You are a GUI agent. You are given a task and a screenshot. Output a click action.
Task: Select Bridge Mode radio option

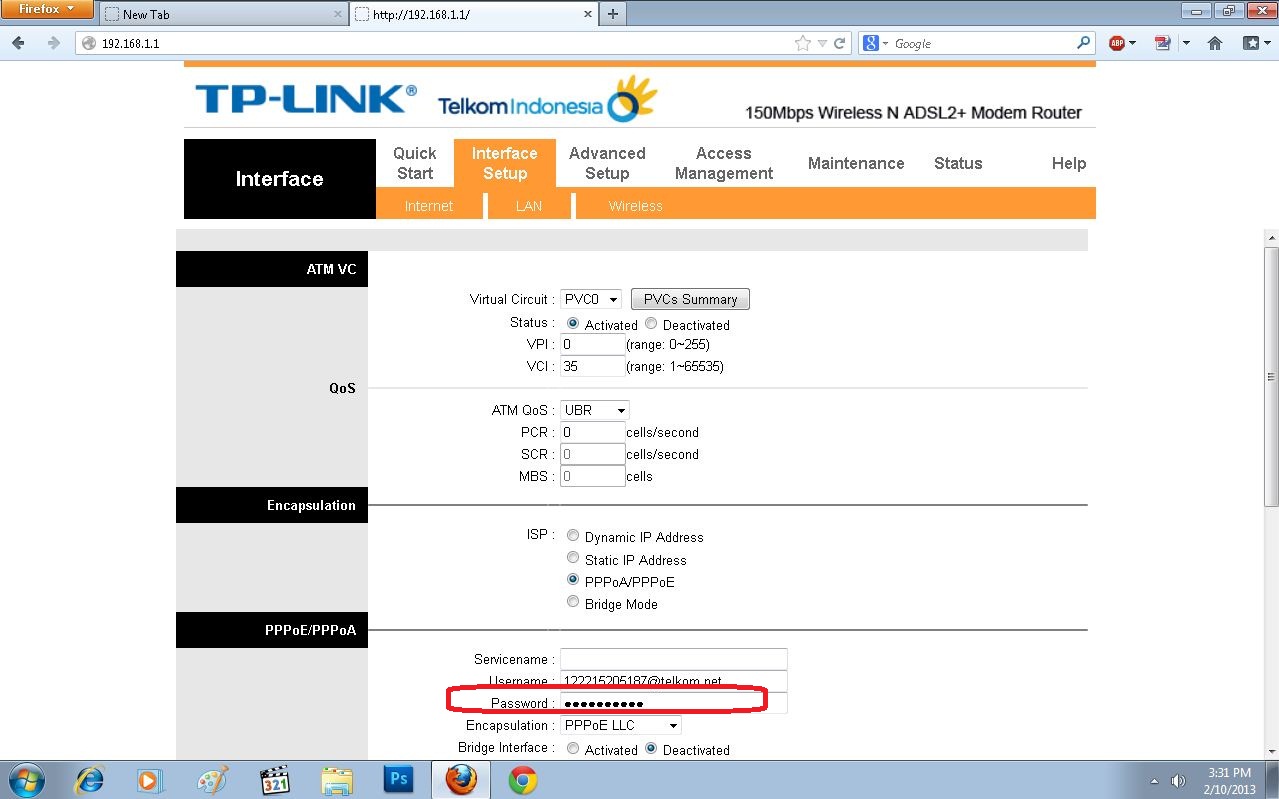coord(573,602)
